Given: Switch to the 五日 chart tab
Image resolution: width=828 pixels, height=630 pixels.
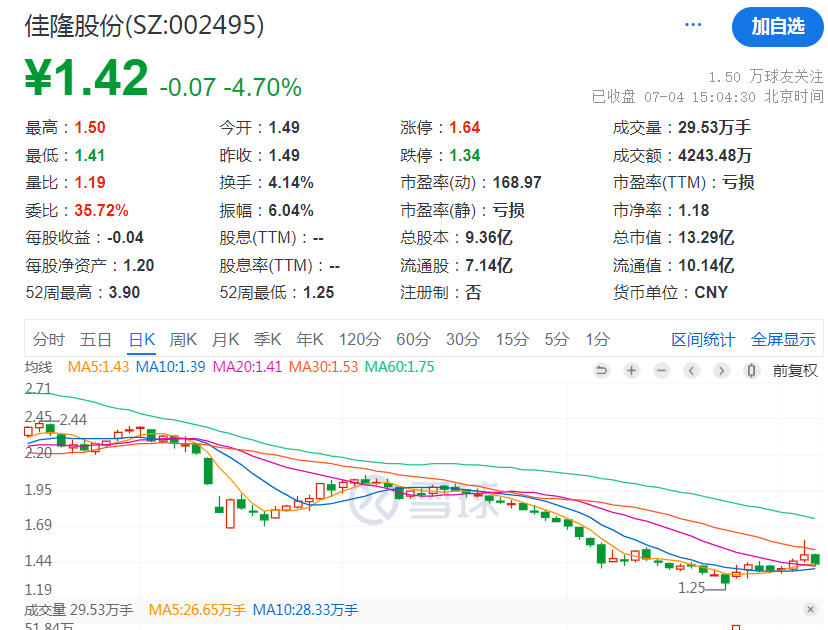Looking at the screenshot, I should tap(96, 339).
